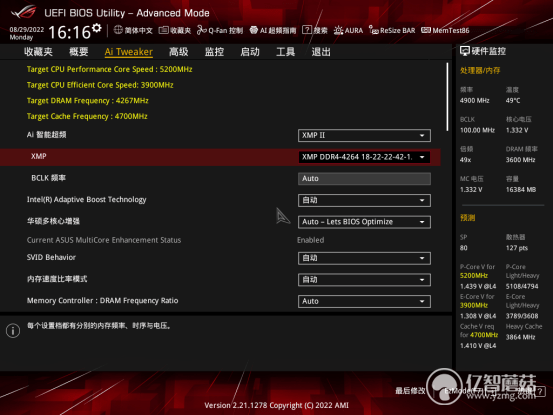
Task: Click the BIOS version copyright line
Action: (276, 405)
